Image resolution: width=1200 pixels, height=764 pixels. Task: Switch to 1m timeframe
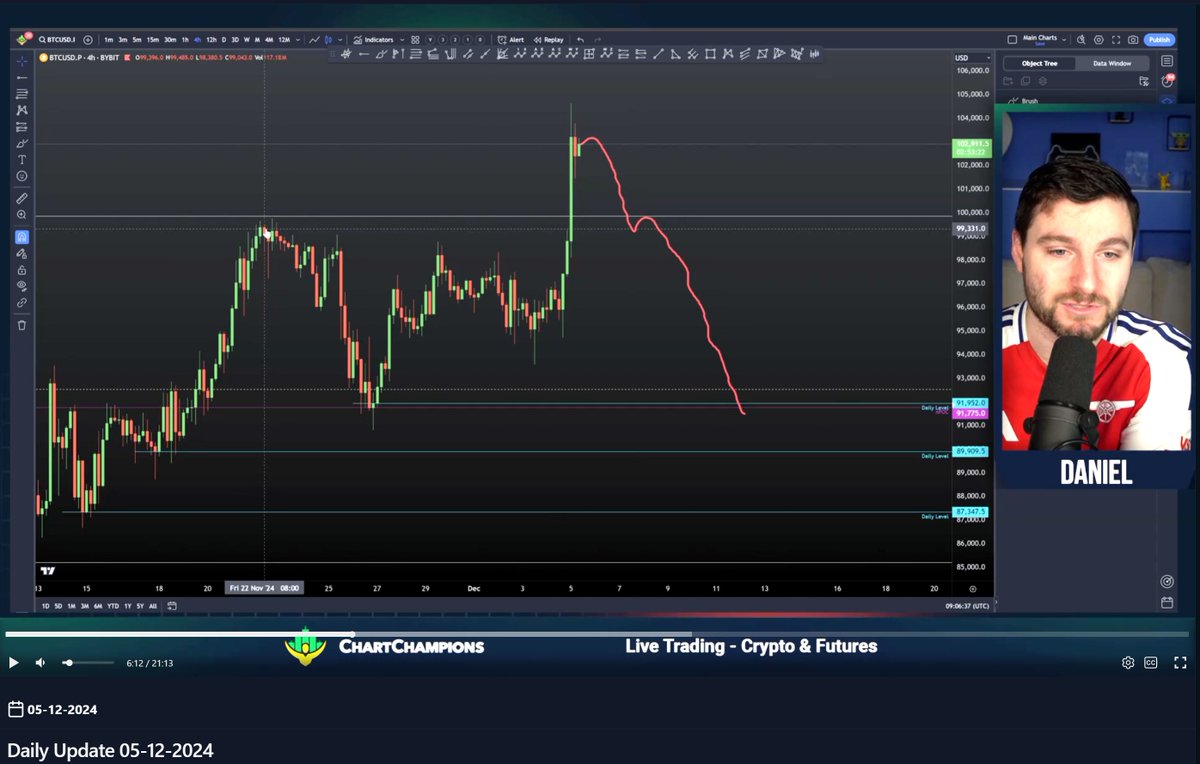click(x=108, y=40)
